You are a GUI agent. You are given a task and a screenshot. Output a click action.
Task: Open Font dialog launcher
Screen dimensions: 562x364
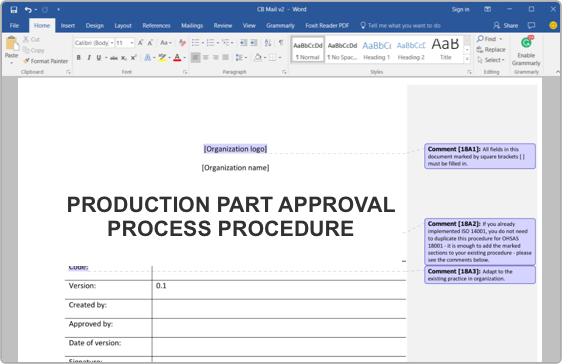coord(185,72)
